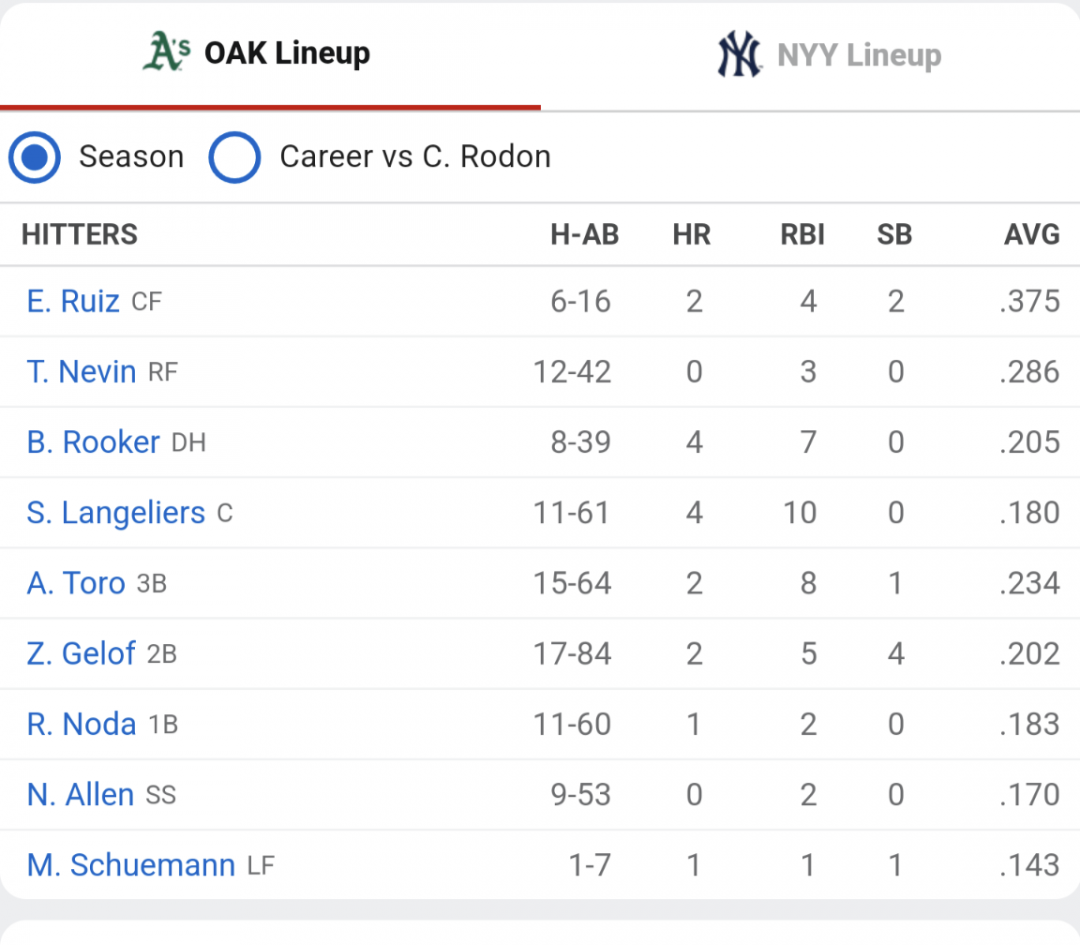Image resolution: width=1080 pixels, height=945 pixels.
Task: View Z. Gelof player profile
Action: [81, 654]
